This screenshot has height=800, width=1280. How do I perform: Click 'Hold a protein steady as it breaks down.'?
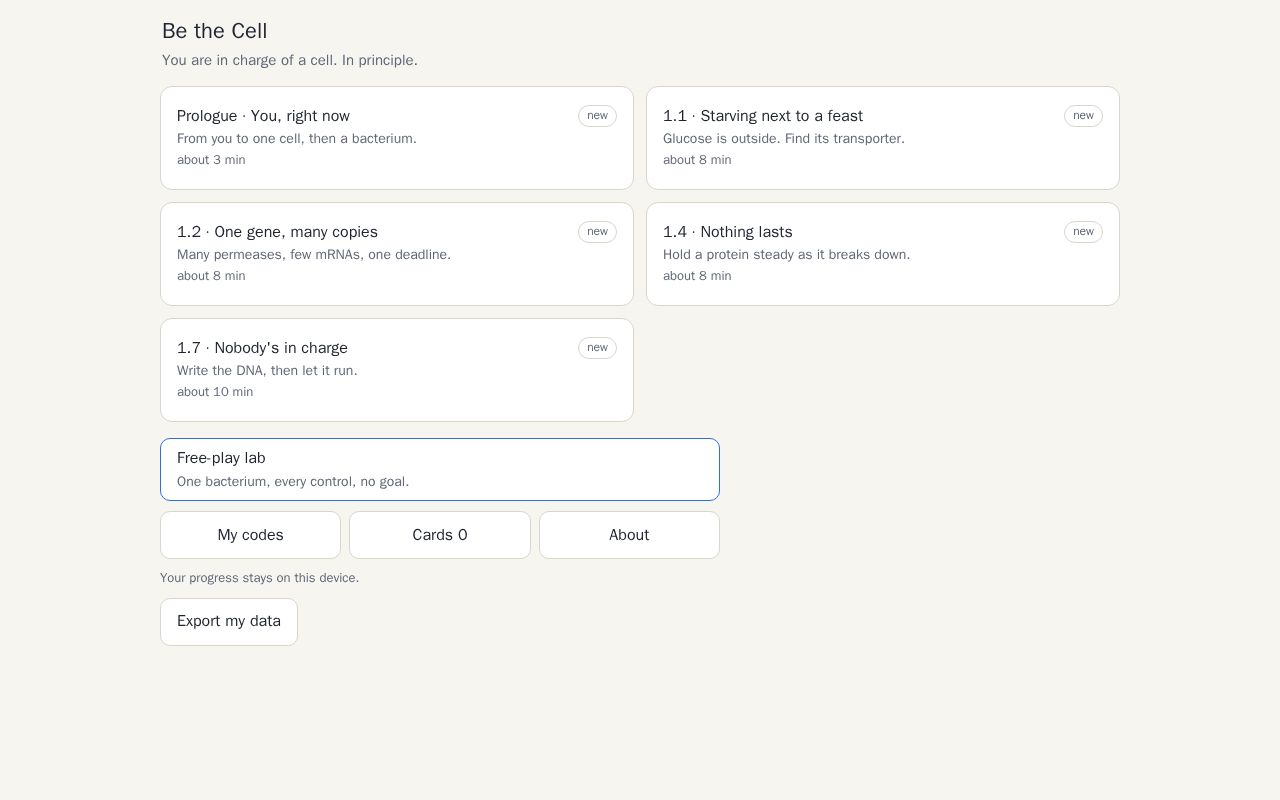[787, 255]
